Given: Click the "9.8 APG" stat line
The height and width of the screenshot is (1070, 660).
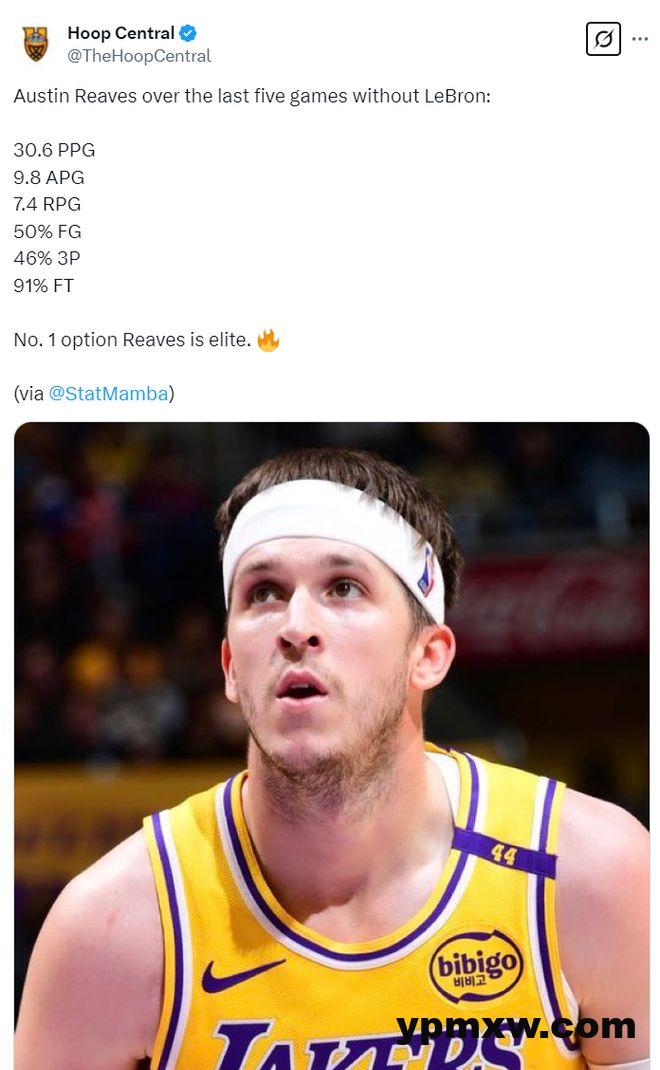Looking at the screenshot, I should (49, 177).
